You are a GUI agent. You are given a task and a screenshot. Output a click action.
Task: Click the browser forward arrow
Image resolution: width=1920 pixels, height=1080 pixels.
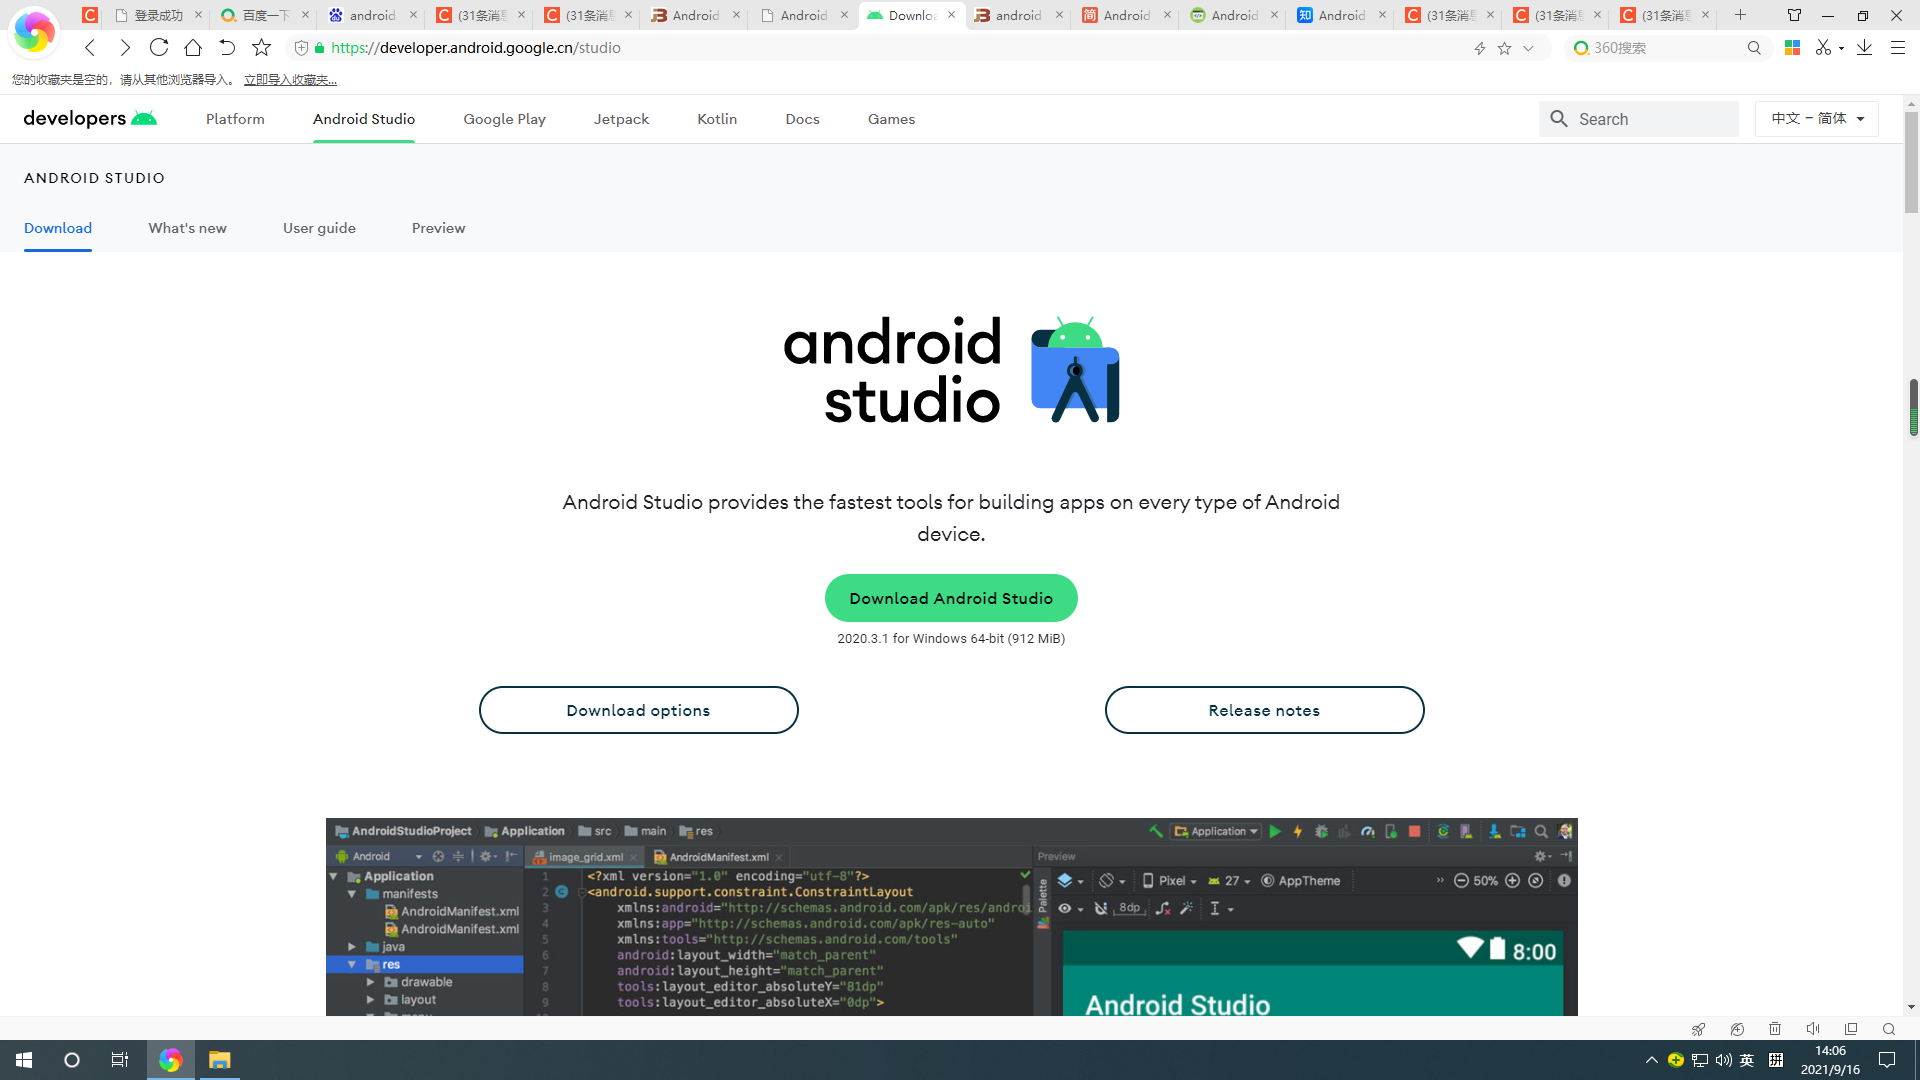(125, 48)
